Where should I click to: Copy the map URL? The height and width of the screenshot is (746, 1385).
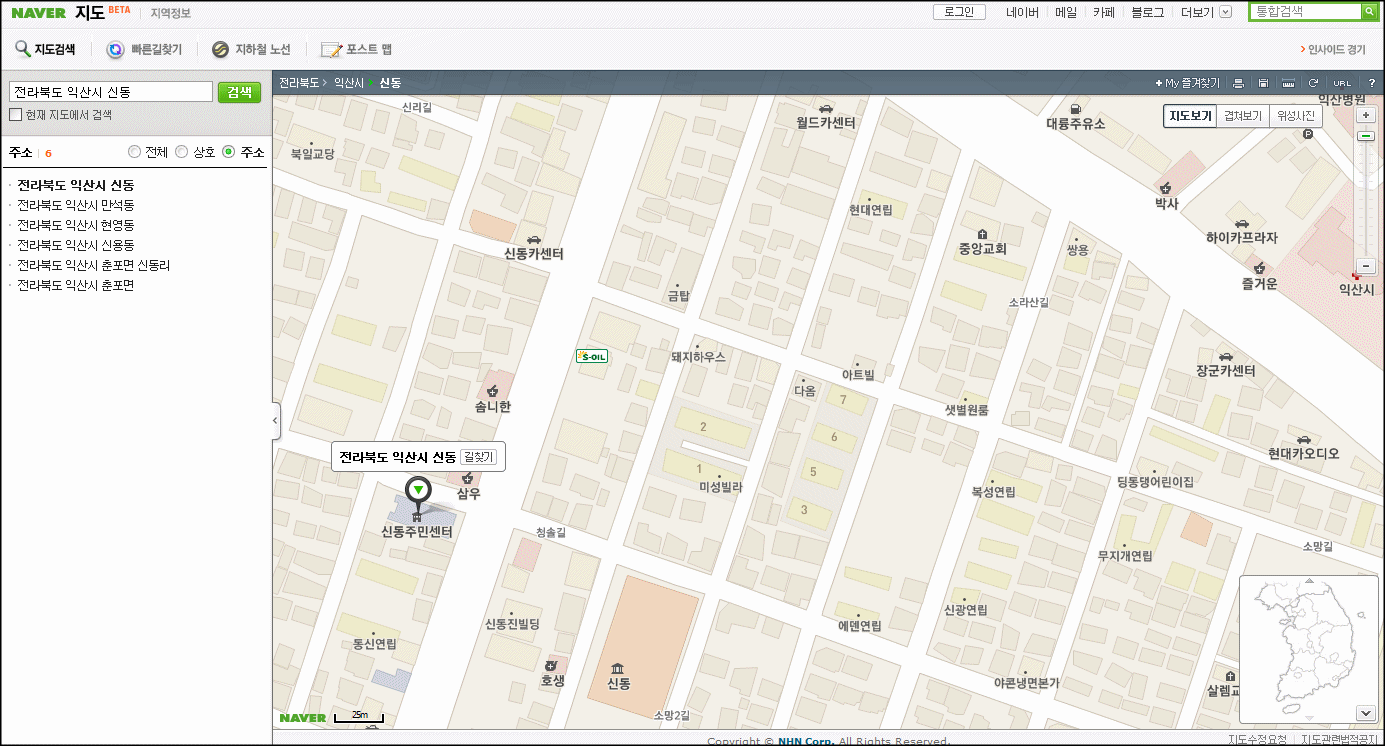click(1342, 83)
